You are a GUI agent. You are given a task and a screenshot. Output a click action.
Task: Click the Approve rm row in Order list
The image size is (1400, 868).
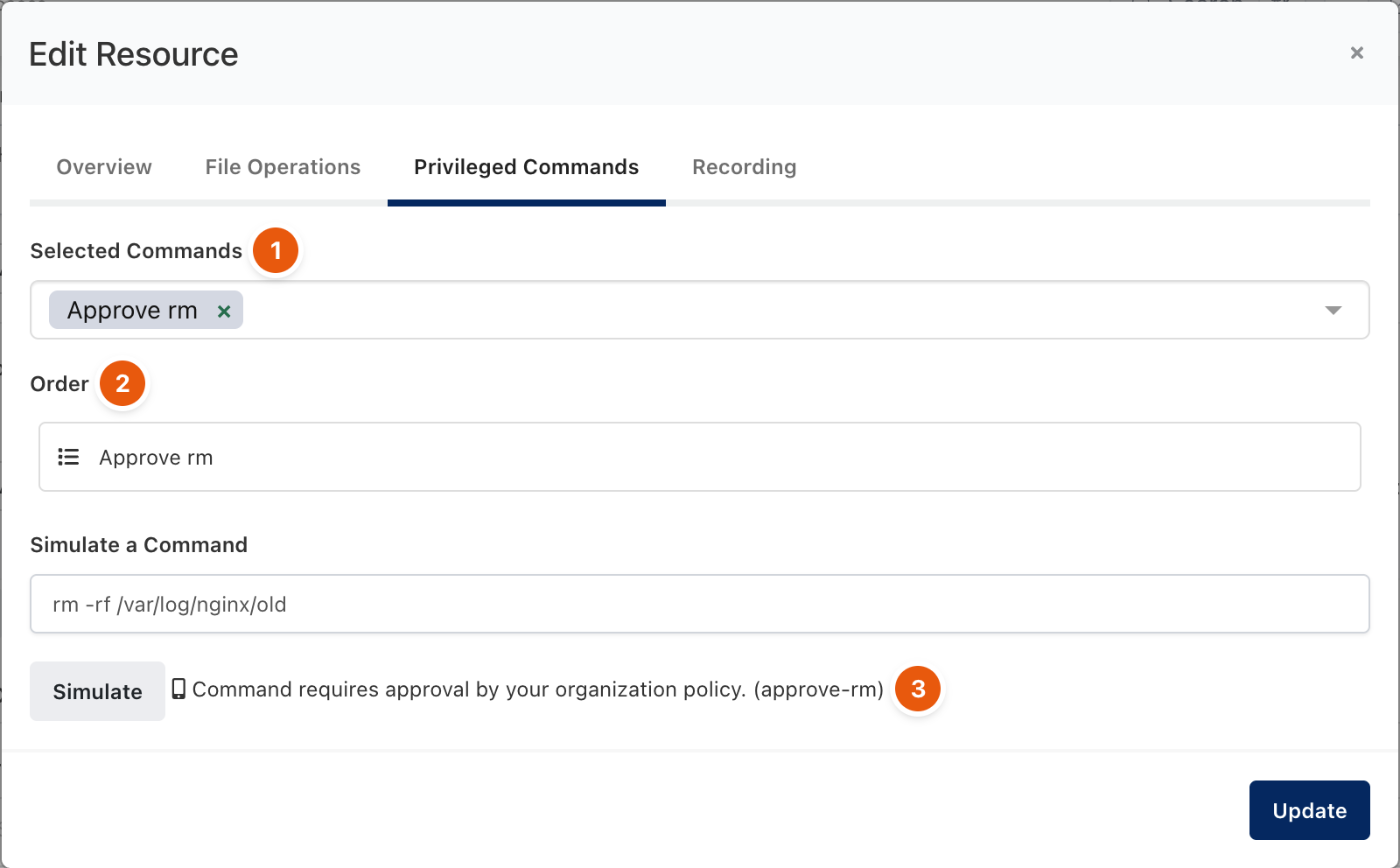click(x=699, y=457)
